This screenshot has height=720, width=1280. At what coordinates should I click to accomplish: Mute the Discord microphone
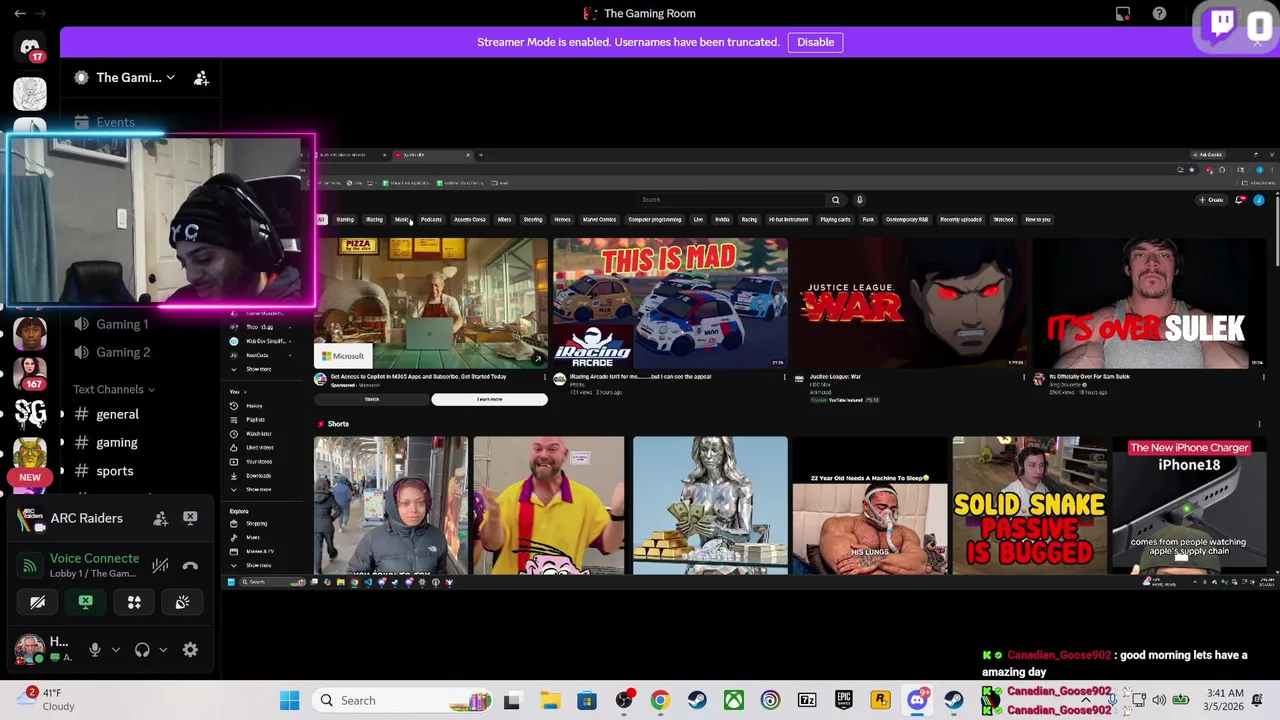pyautogui.click(x=95, y=650)
